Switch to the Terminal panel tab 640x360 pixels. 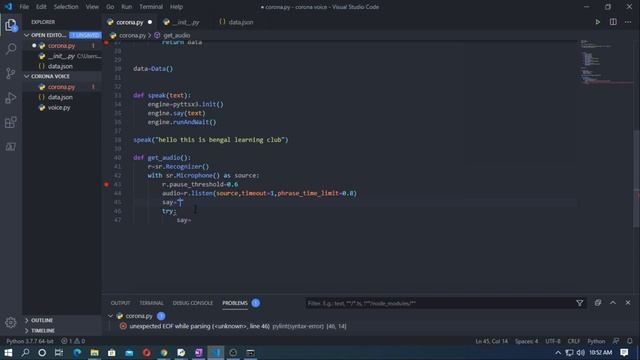click(x=151, y=303)
